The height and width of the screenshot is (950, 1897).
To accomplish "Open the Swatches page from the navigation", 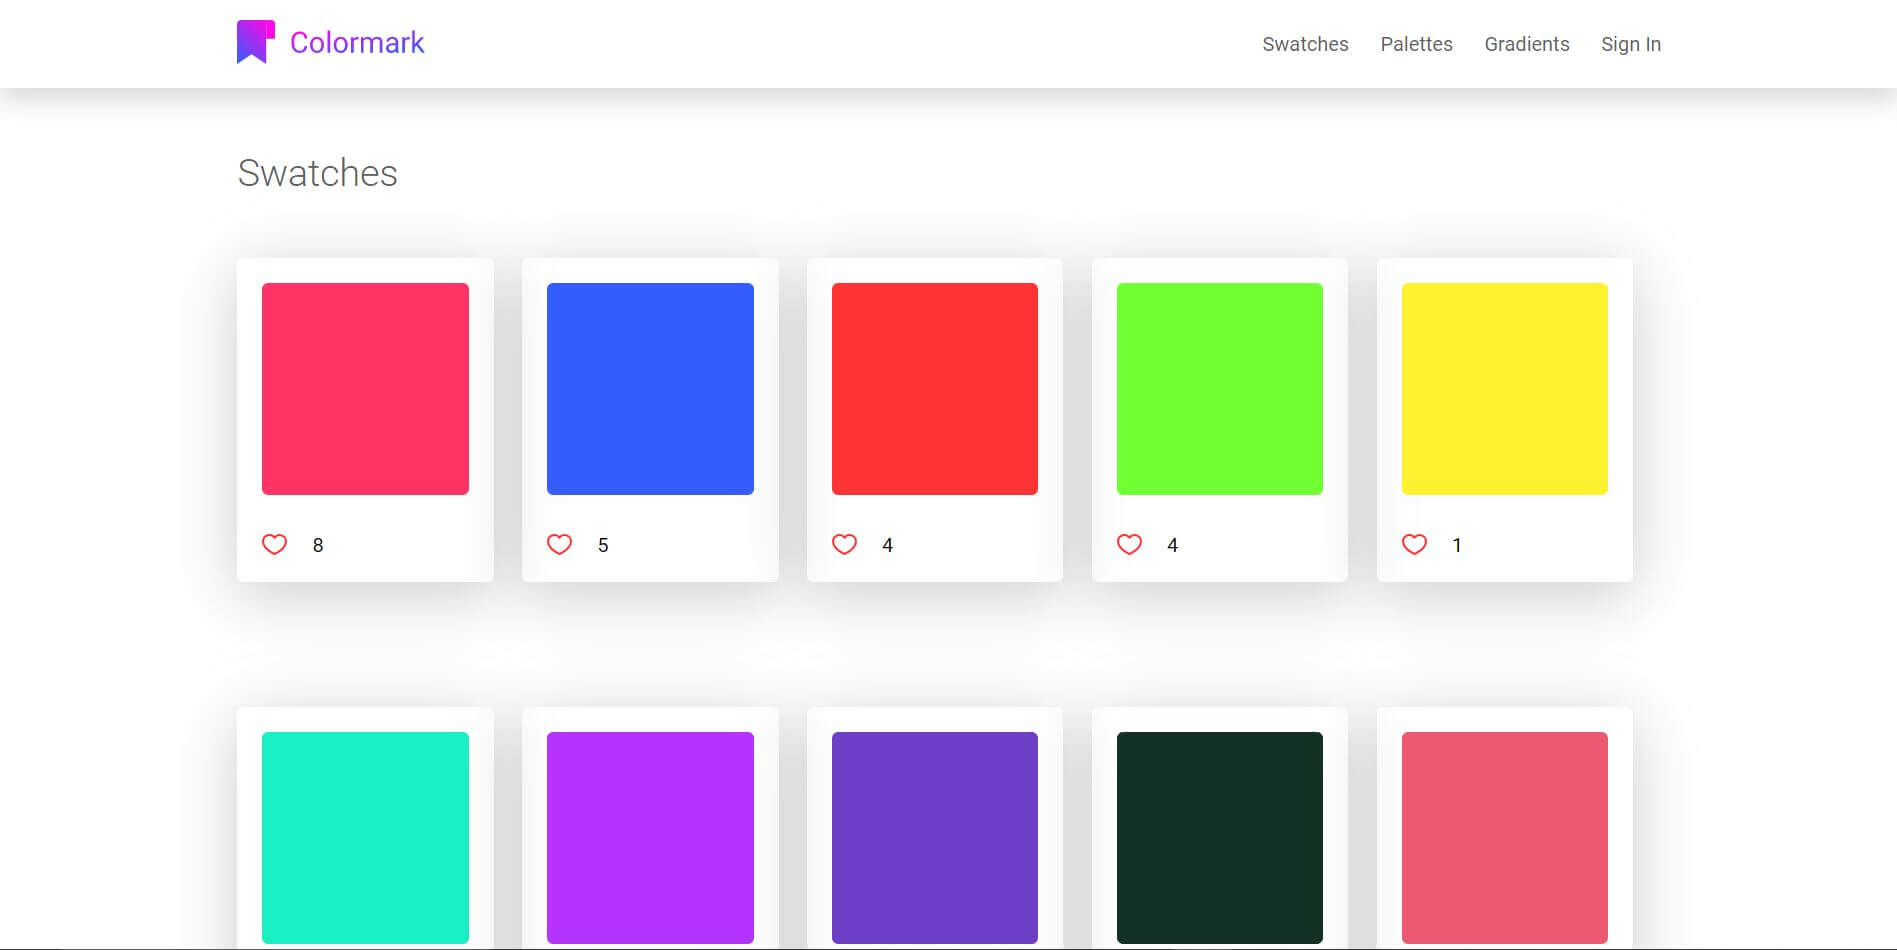I will (1305, 44).
